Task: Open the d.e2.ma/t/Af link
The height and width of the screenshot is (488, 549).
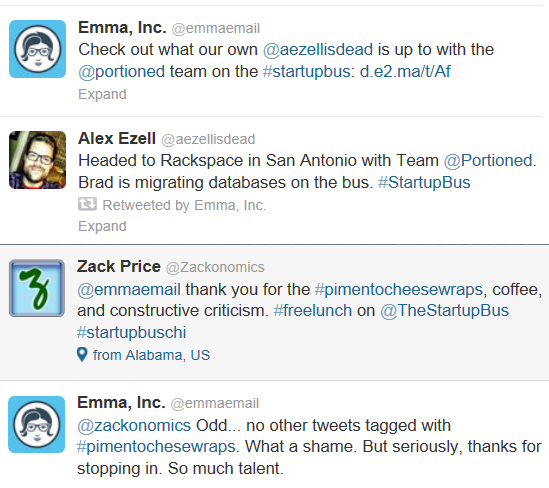Action: coord(405,71)
